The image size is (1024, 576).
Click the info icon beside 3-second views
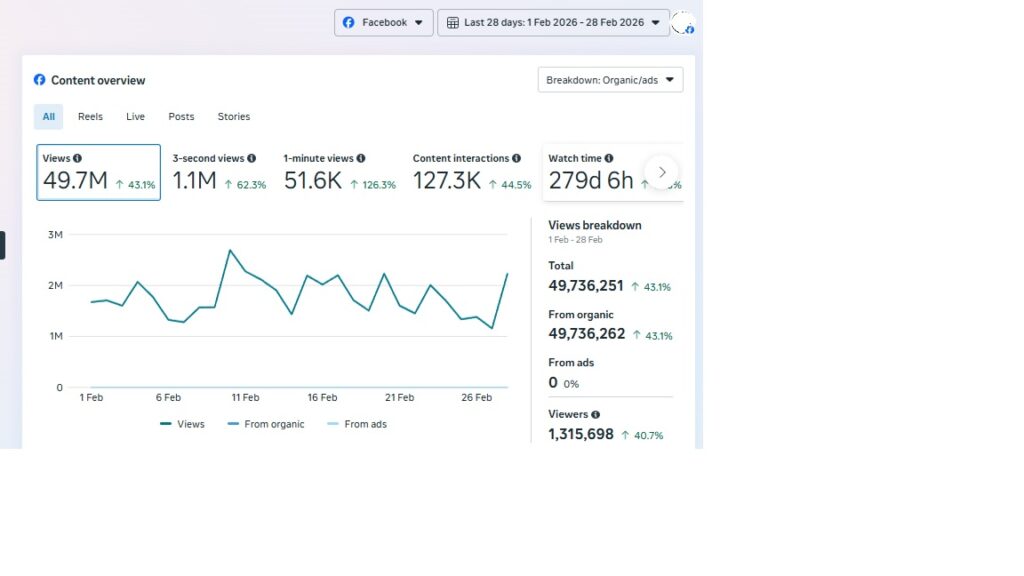(x=251, y=158)
